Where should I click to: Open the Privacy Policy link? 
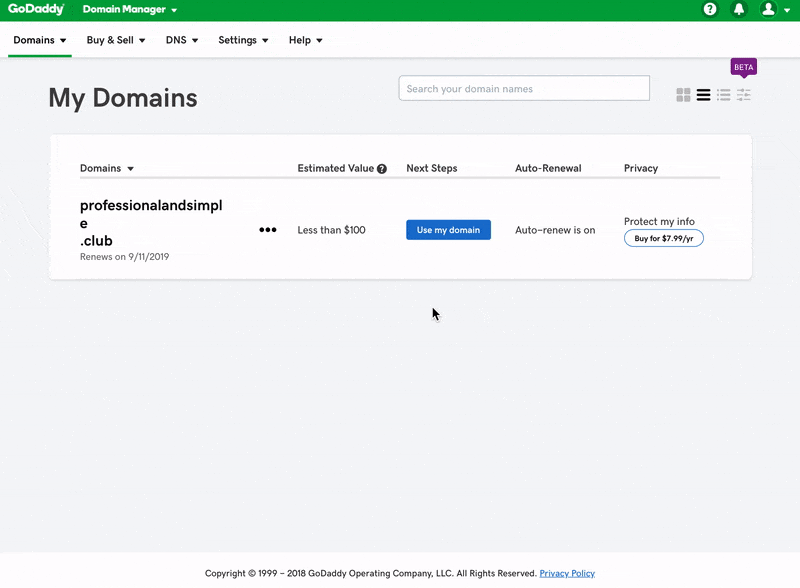567,573
